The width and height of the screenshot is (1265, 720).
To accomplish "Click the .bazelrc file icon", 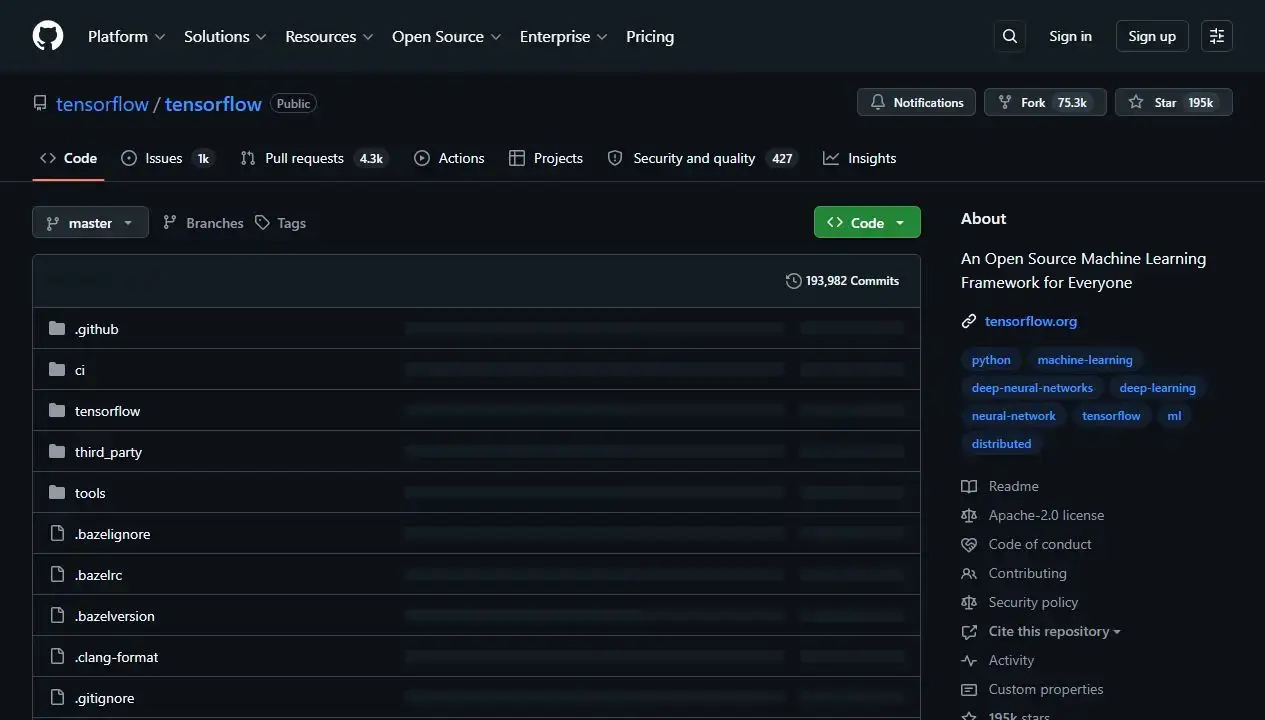I will [57, 575].
